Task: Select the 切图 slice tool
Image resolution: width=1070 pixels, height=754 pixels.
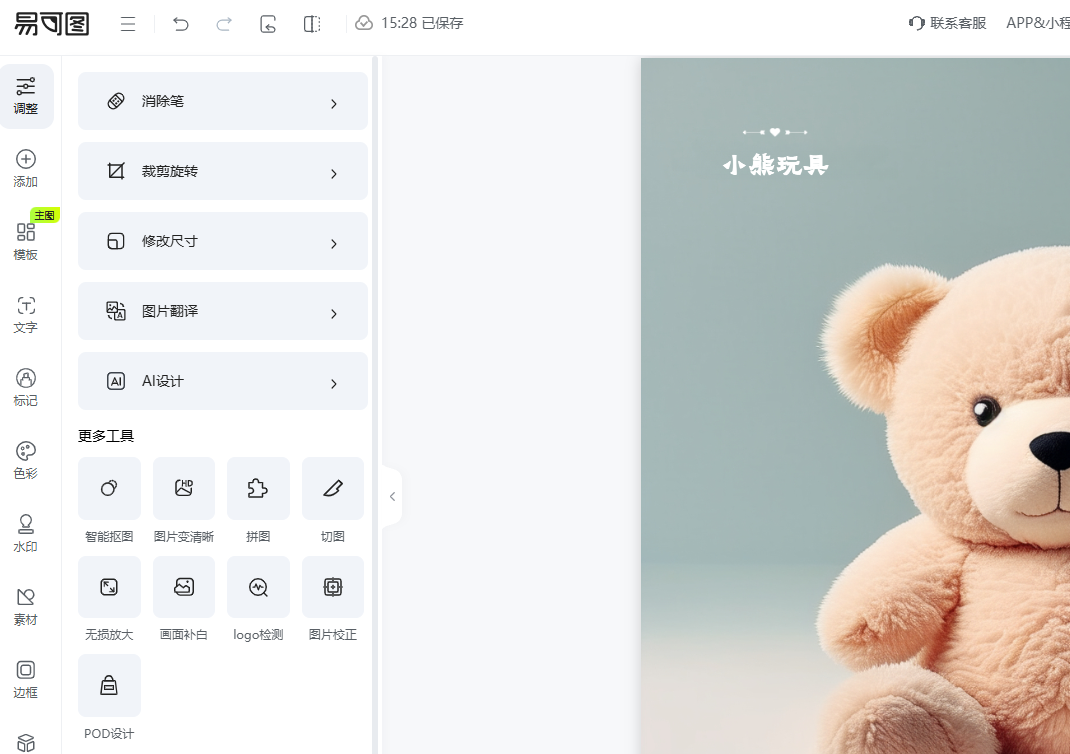Action: pyautogui.click(x=333, y=489)
